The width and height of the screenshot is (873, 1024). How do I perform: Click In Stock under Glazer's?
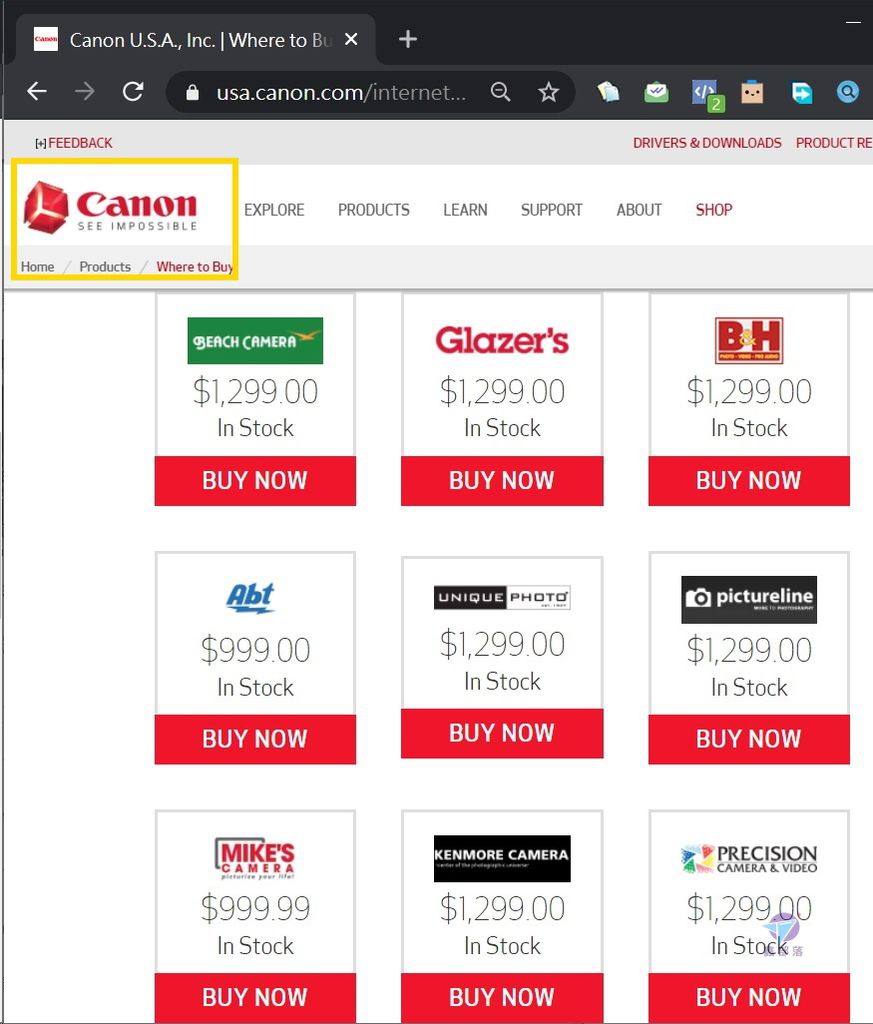502,428
